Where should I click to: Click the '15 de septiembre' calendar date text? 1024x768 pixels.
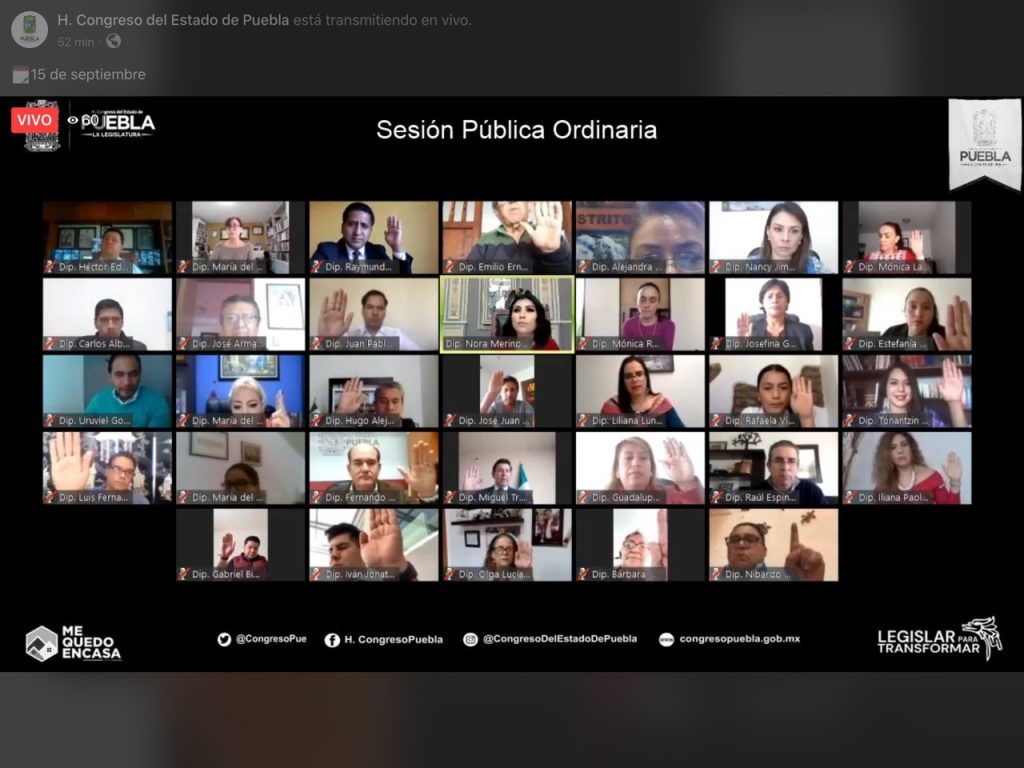pos(88,75)
